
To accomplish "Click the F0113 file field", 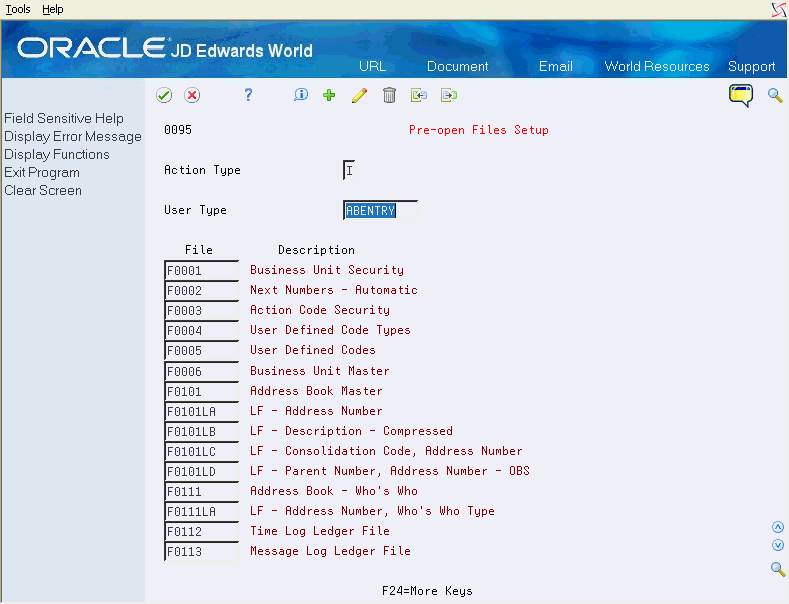I will [201, 552].
